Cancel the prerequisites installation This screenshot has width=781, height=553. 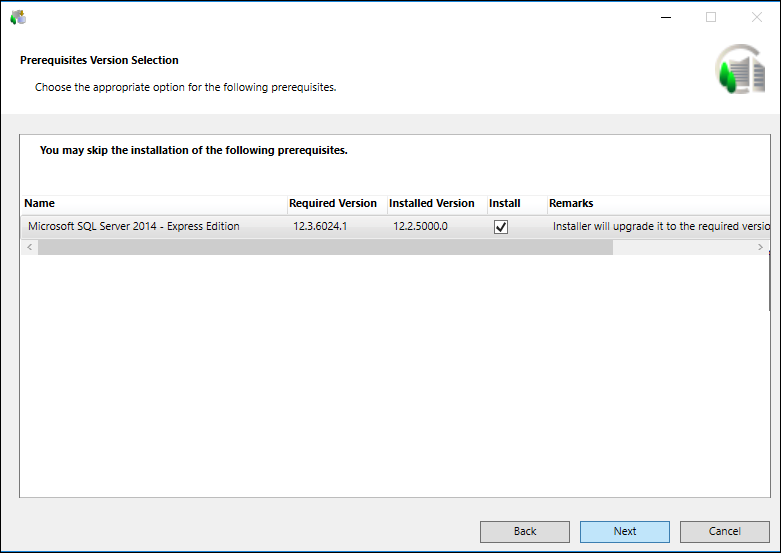click(725, 531)
